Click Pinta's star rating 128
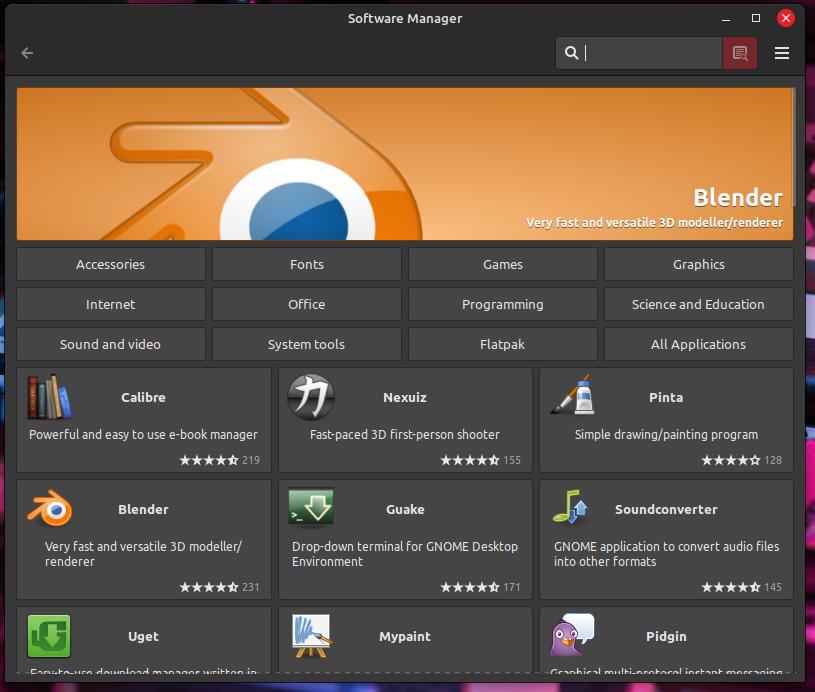The height and width of the screenshot is (692, 815). tap(742, 460)
